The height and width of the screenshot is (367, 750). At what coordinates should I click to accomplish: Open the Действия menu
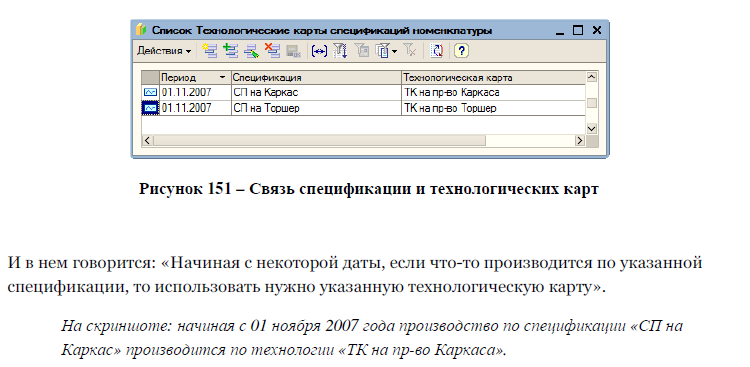point(164,51)
